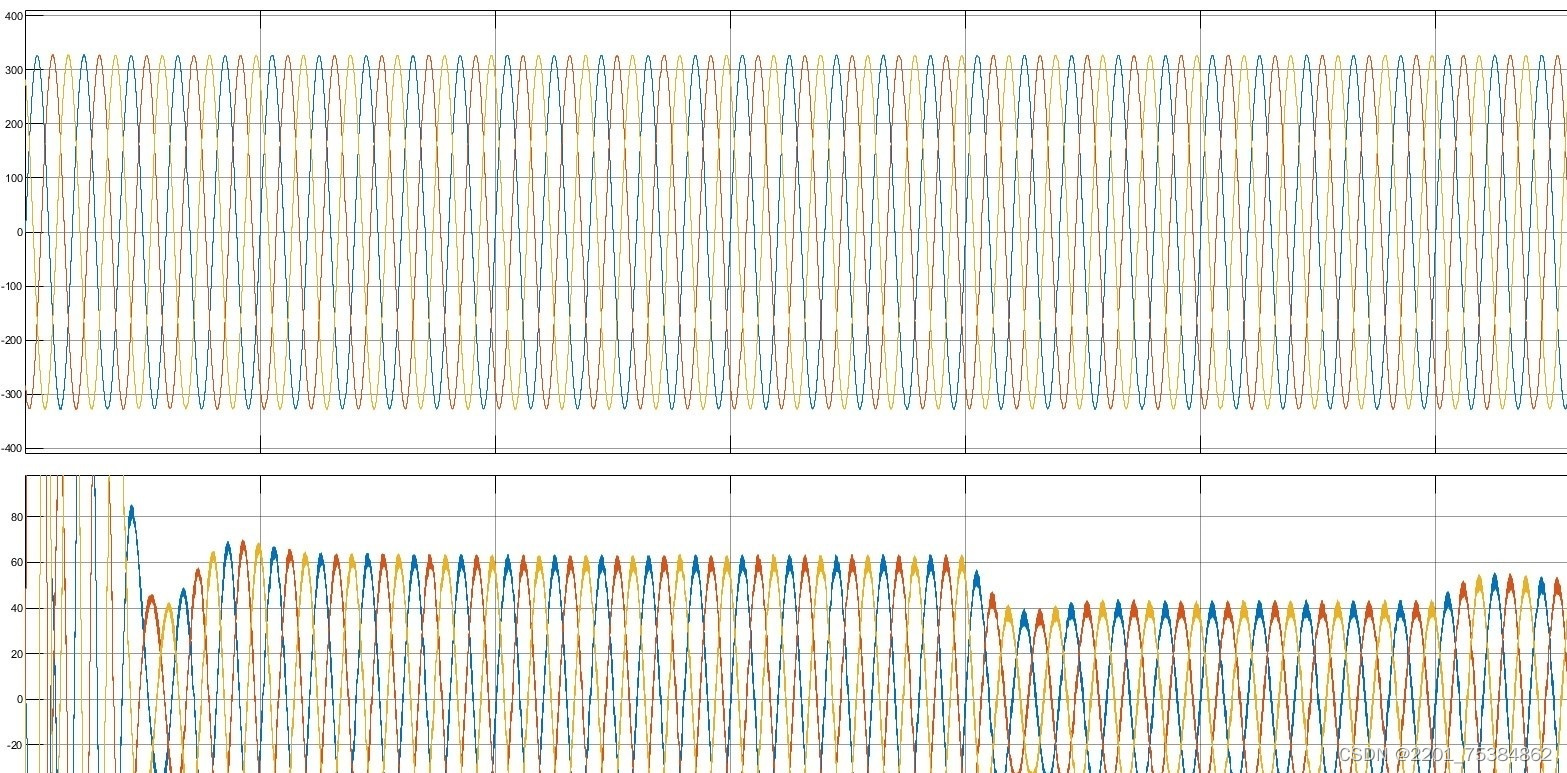The height and width of the screenshot is (773, 1567).
Task: Click the 300 tick label on upper plot
Action: click(x=12, y=70)
